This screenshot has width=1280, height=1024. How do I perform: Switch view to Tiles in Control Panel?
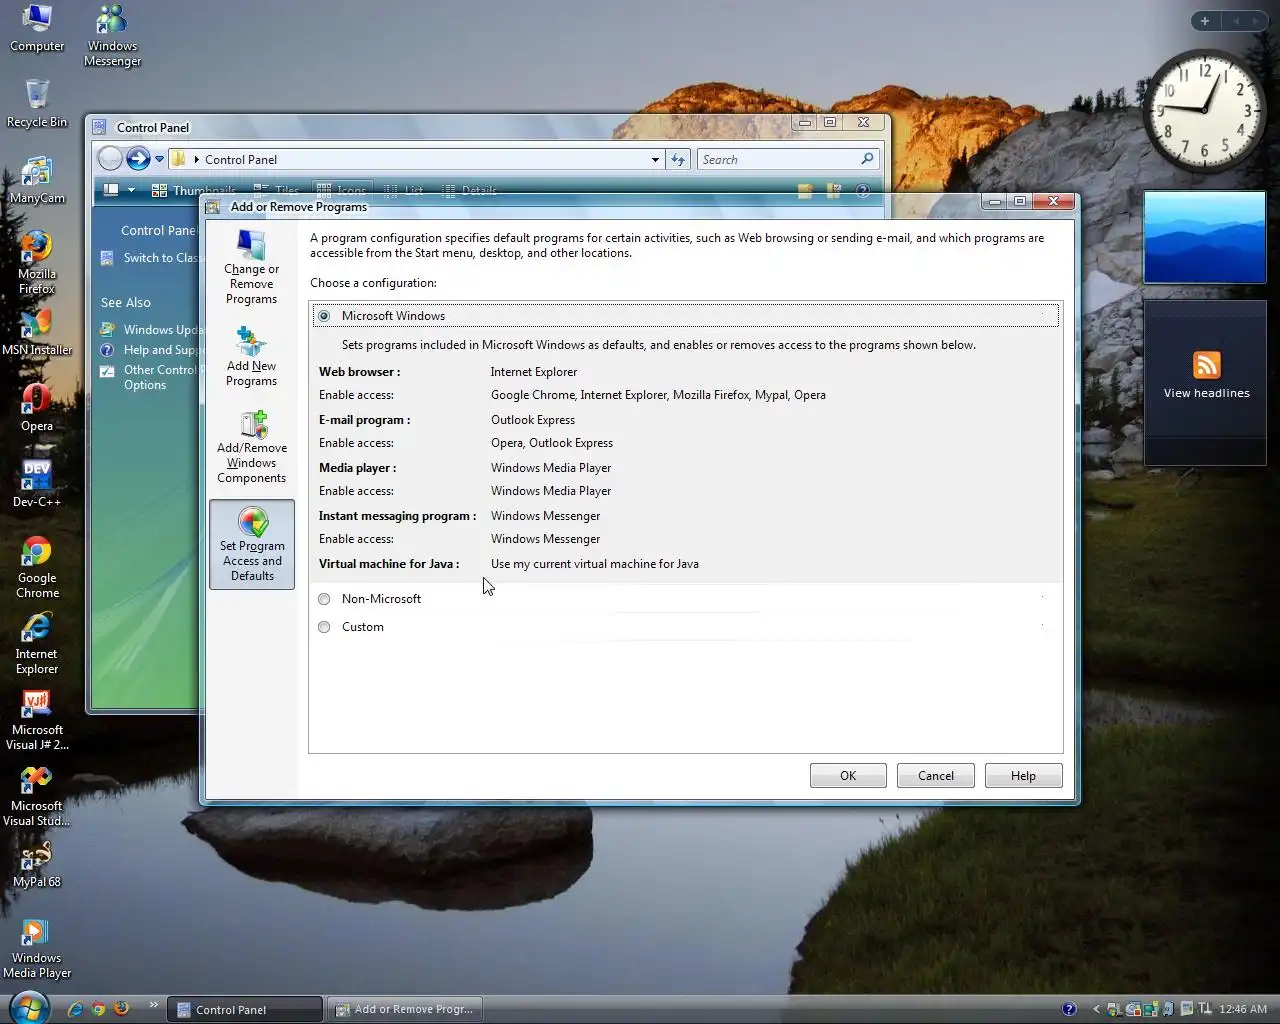(x=276, y=190)
